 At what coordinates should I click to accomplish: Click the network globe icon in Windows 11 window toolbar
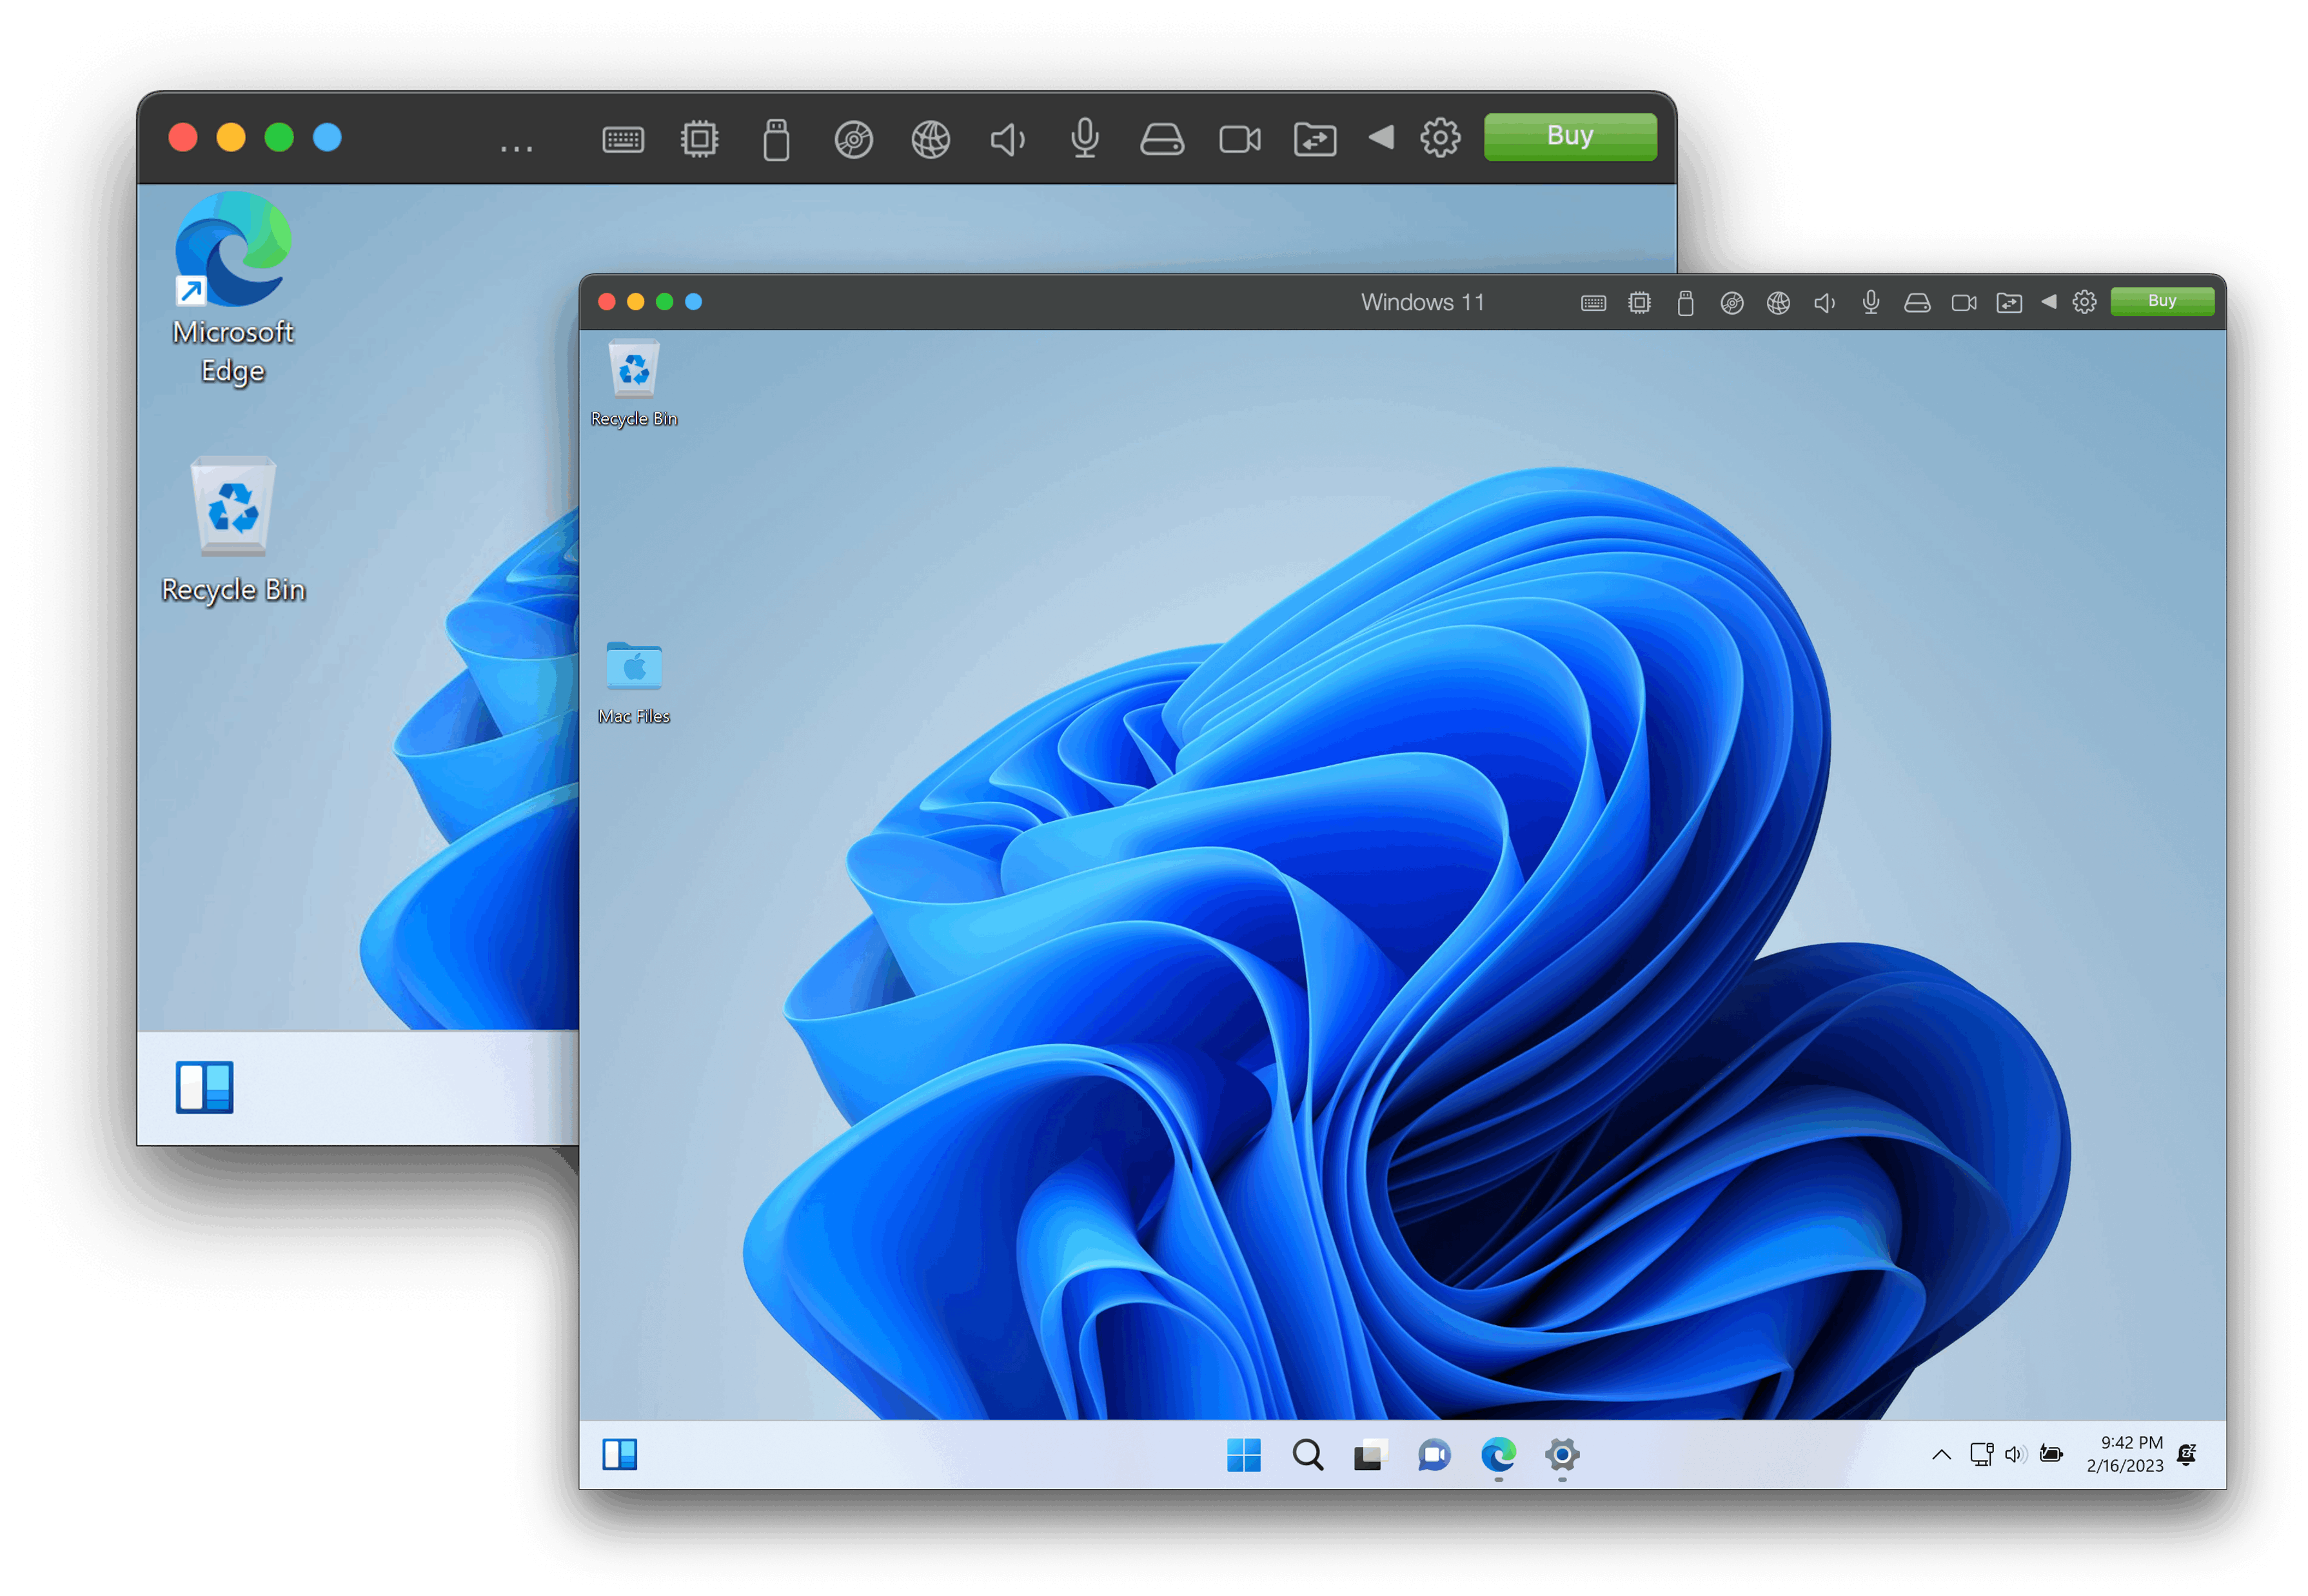coord(1778,302)
